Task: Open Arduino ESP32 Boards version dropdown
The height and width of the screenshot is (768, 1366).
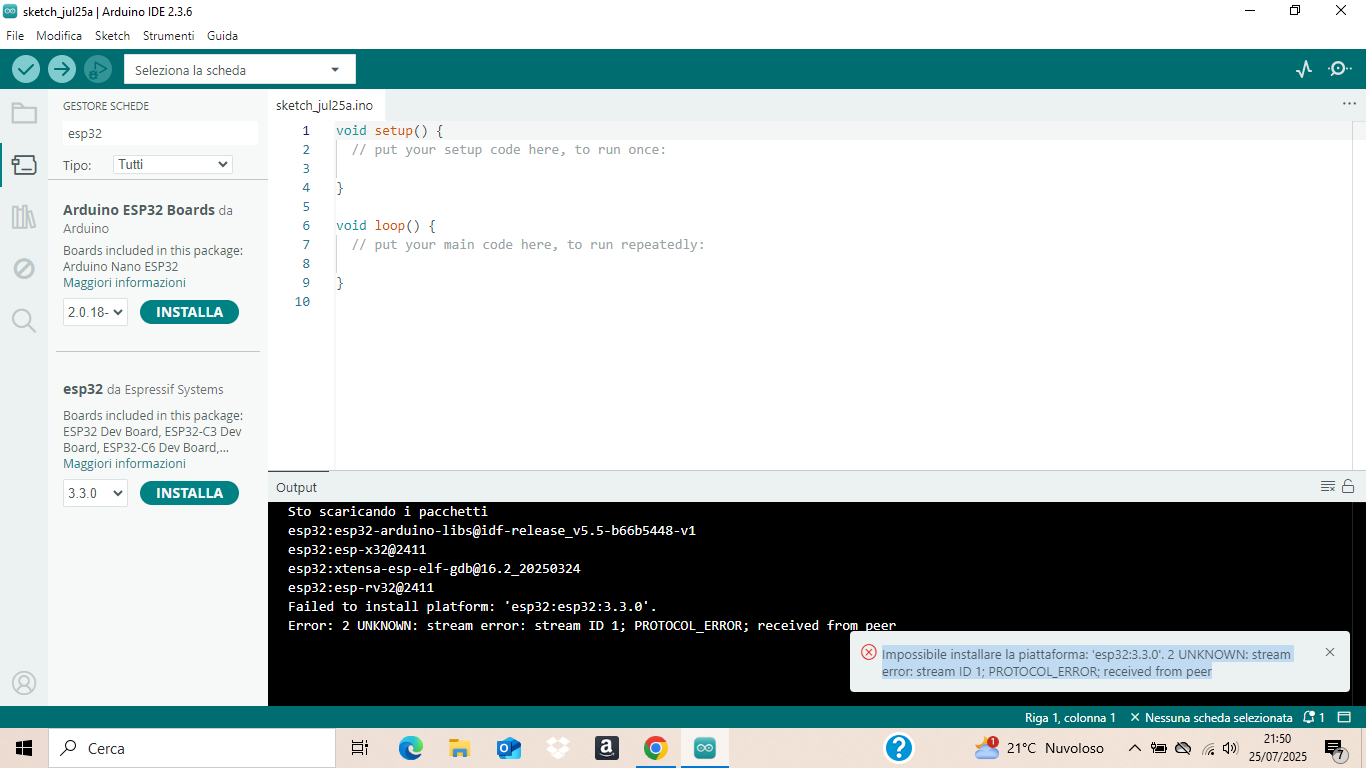Action: coord(95,312)
